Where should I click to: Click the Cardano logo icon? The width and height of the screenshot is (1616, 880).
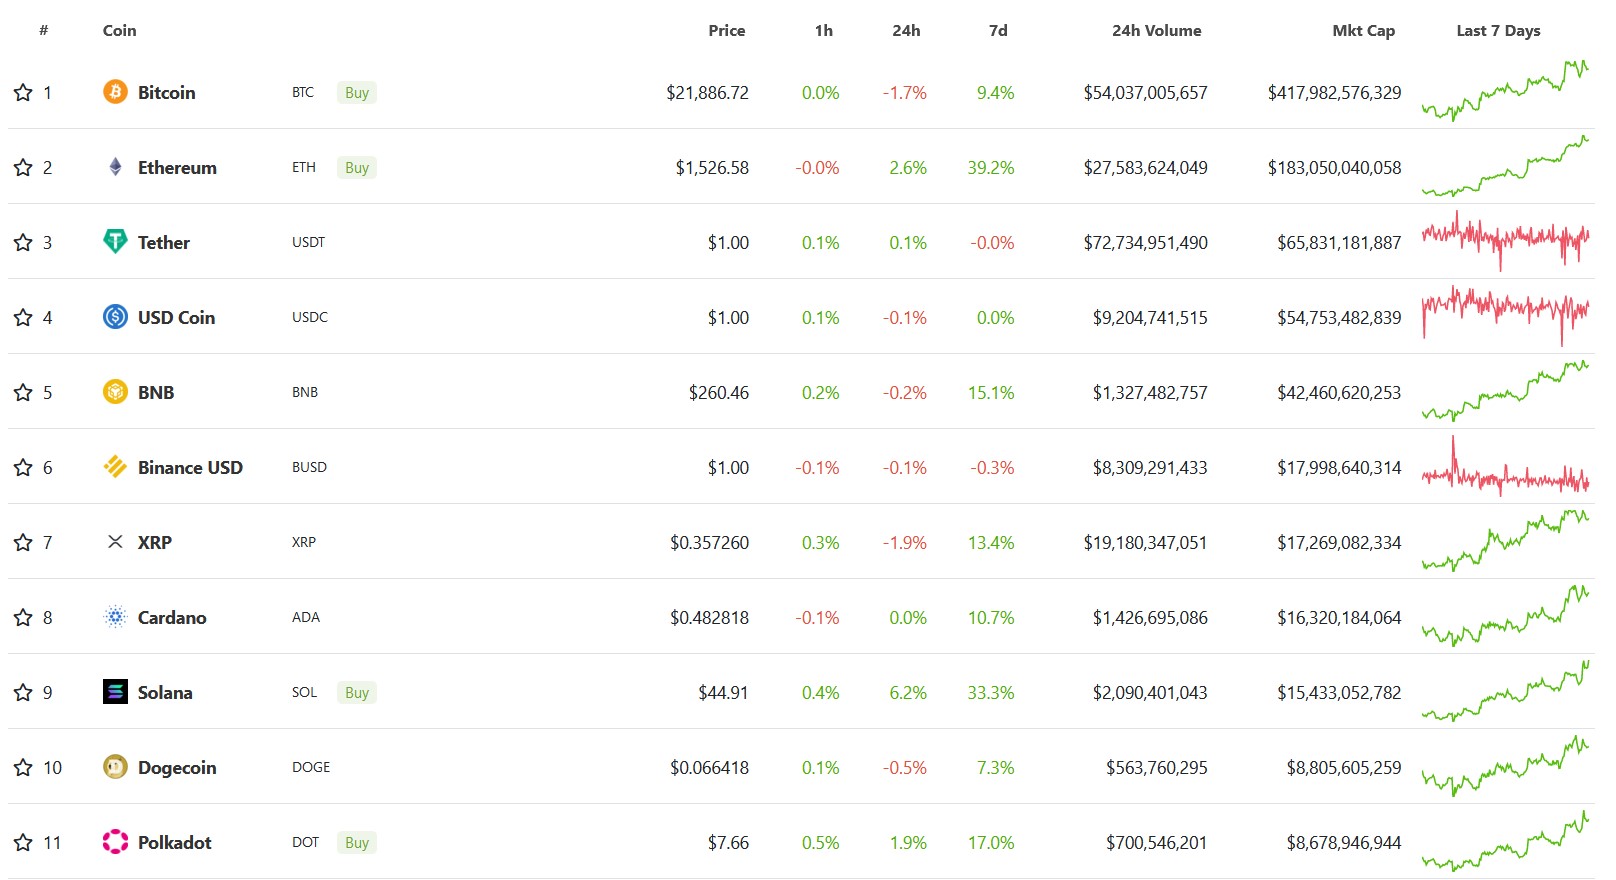click(115, 617)
